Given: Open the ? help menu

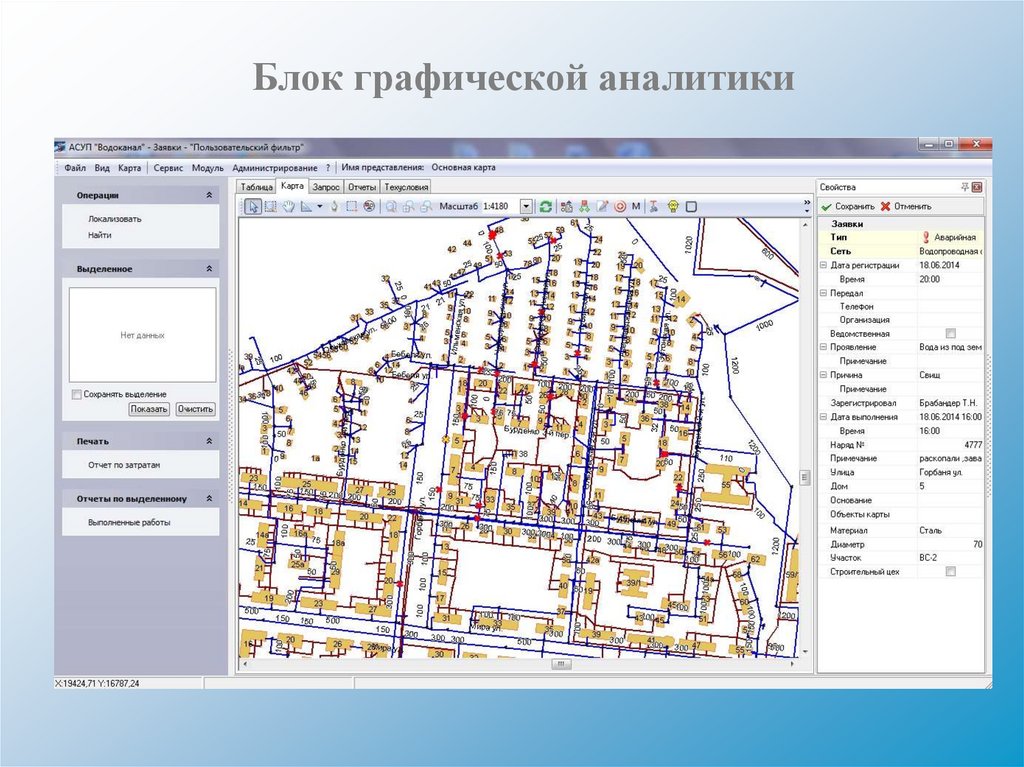Looking at the screenshot, I should (328, 168).
